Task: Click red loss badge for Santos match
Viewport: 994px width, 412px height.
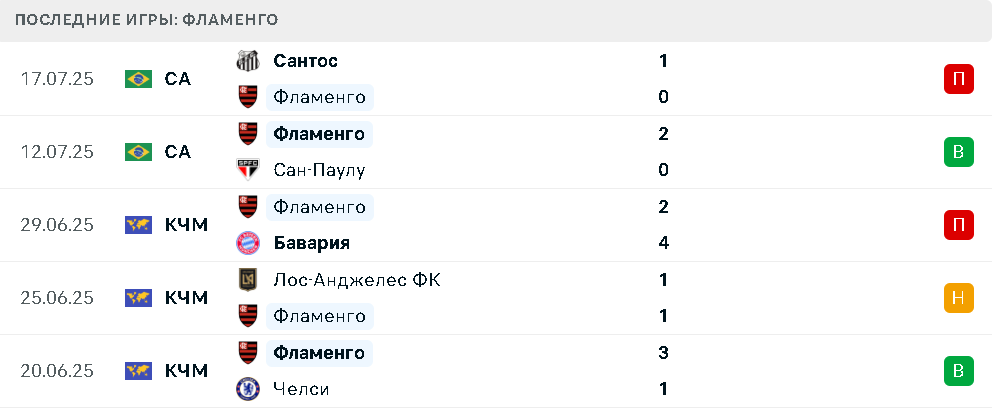Action: pos(958,79)
